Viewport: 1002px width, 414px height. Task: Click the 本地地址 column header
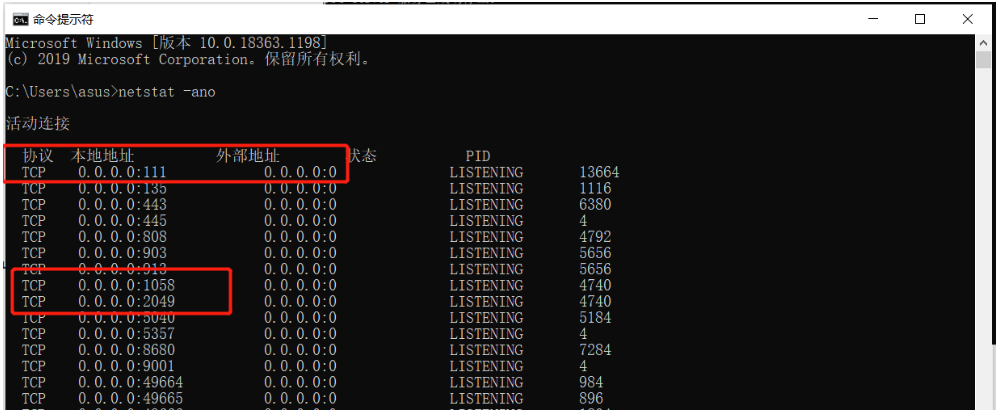pyautogui.click(x=102, y=156)
